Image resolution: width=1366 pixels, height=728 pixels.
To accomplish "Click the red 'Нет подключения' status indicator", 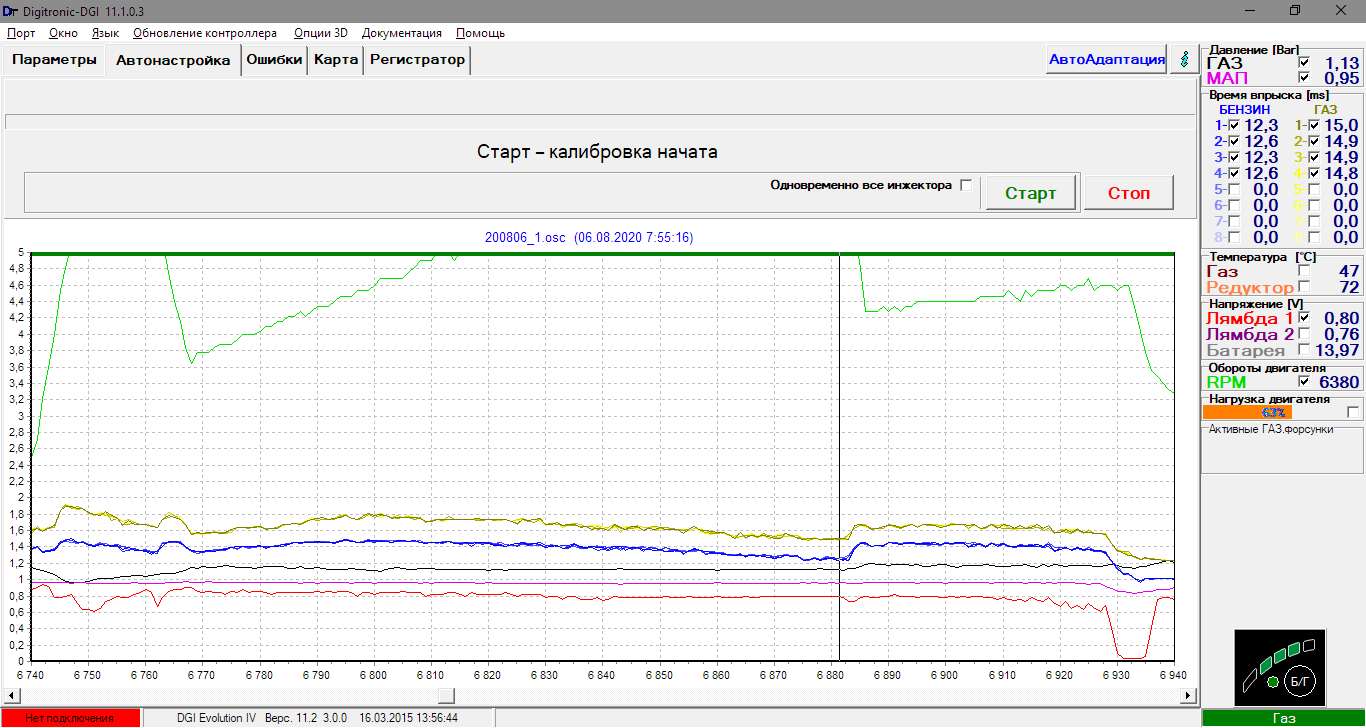I will coord(69,718).
